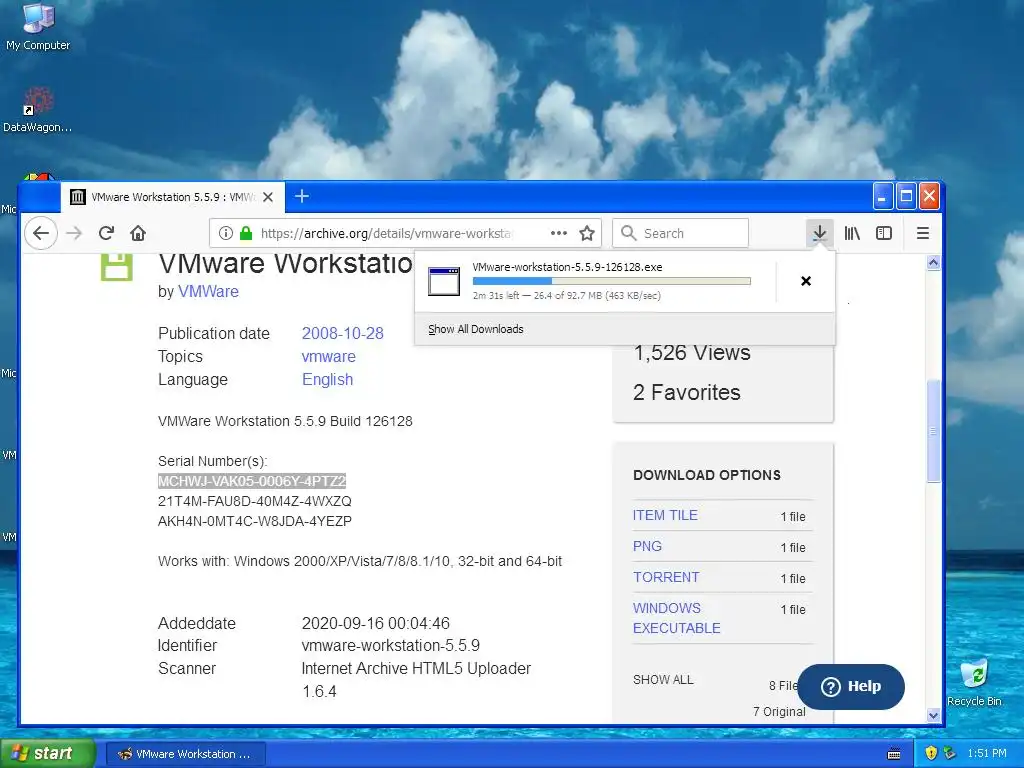Download the ITEM TILE option
The height and width of the screenshot is (768, 1024).
(x=665, y=515)
